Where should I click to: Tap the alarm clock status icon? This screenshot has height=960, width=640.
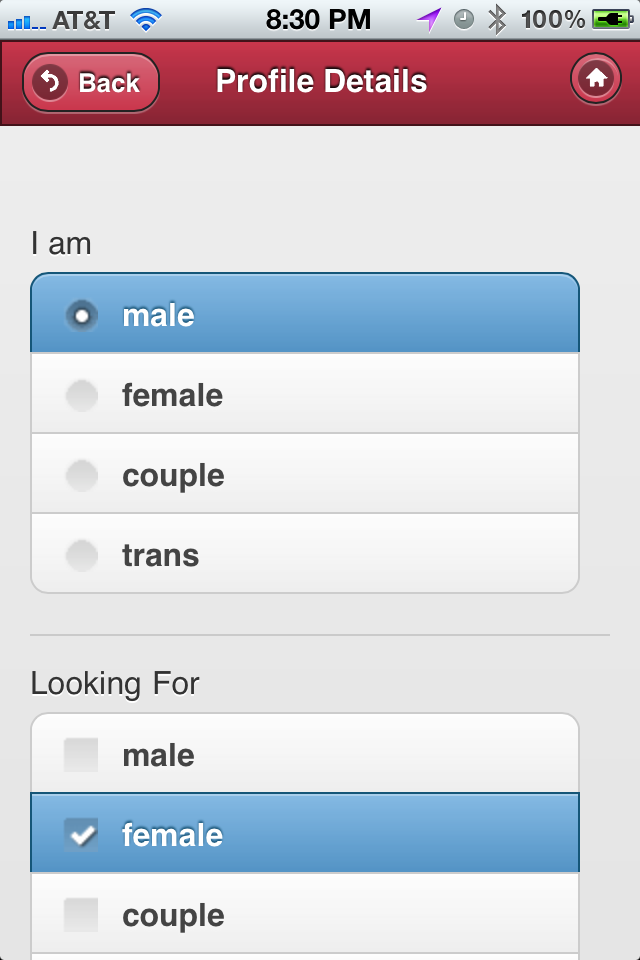point(463,19)
